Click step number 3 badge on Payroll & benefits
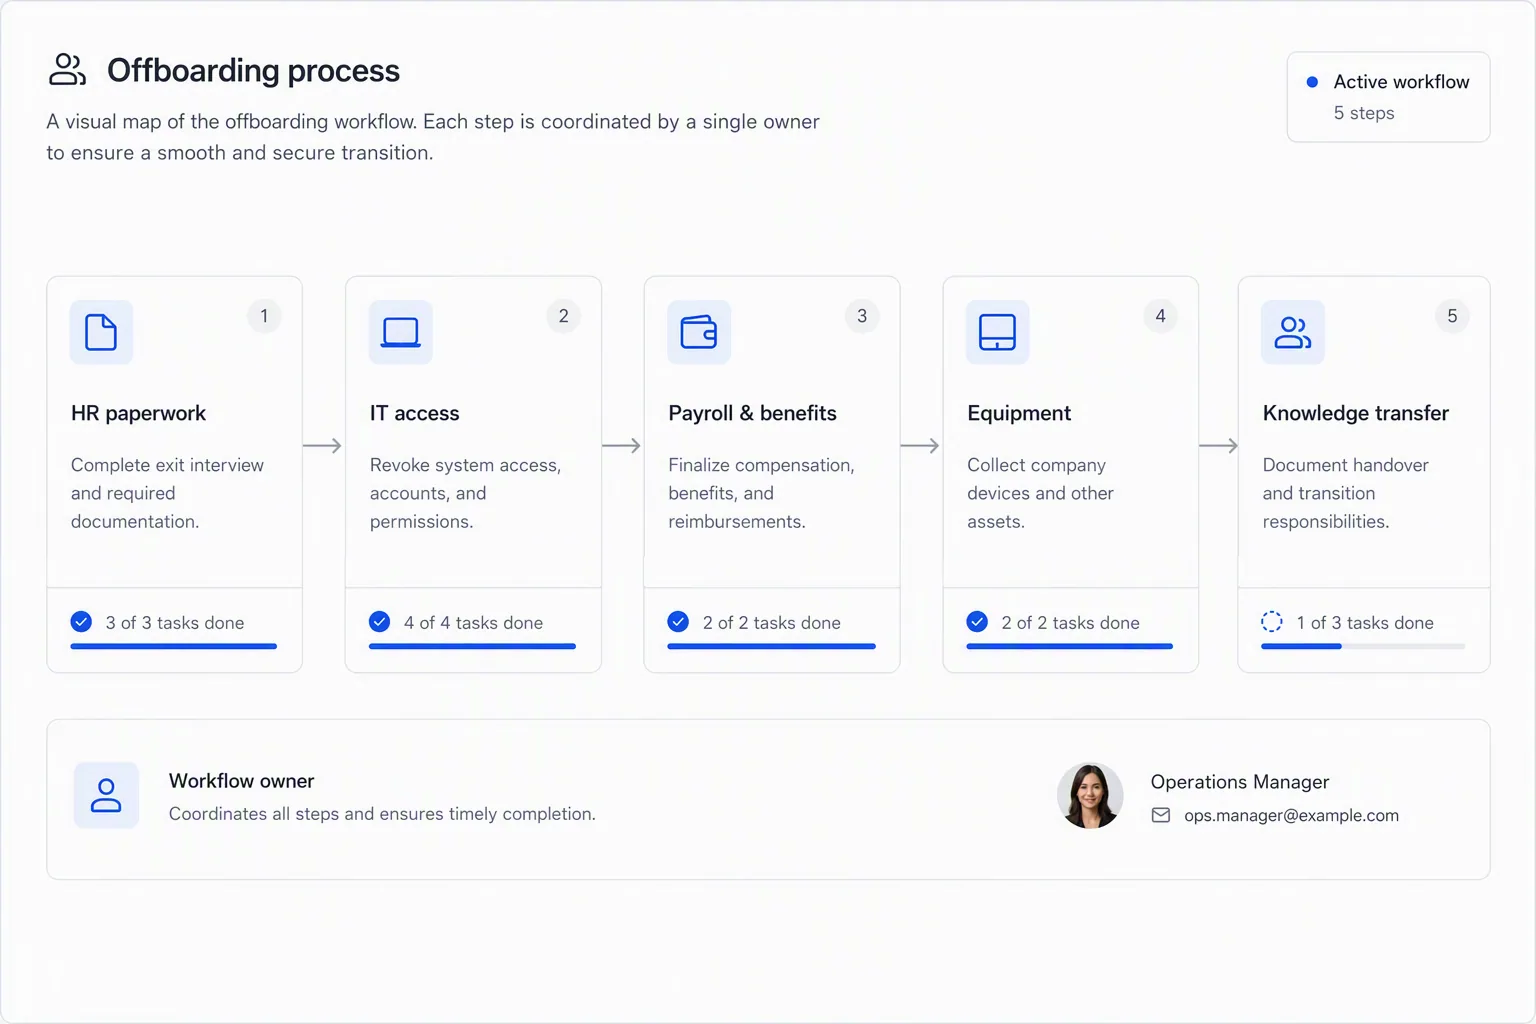 point(862,316)
